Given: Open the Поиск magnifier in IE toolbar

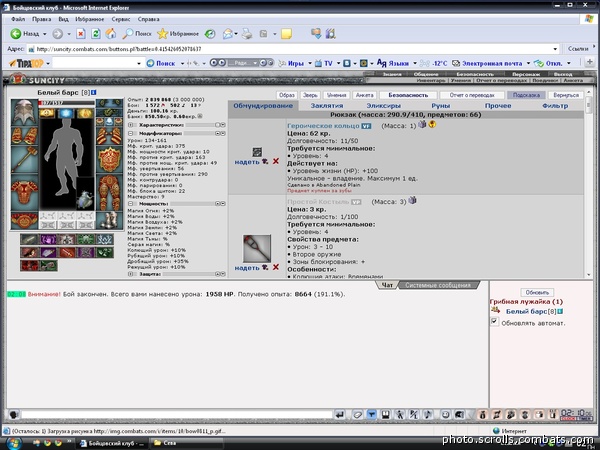Looking at the screenshot, I should [137, 34].
